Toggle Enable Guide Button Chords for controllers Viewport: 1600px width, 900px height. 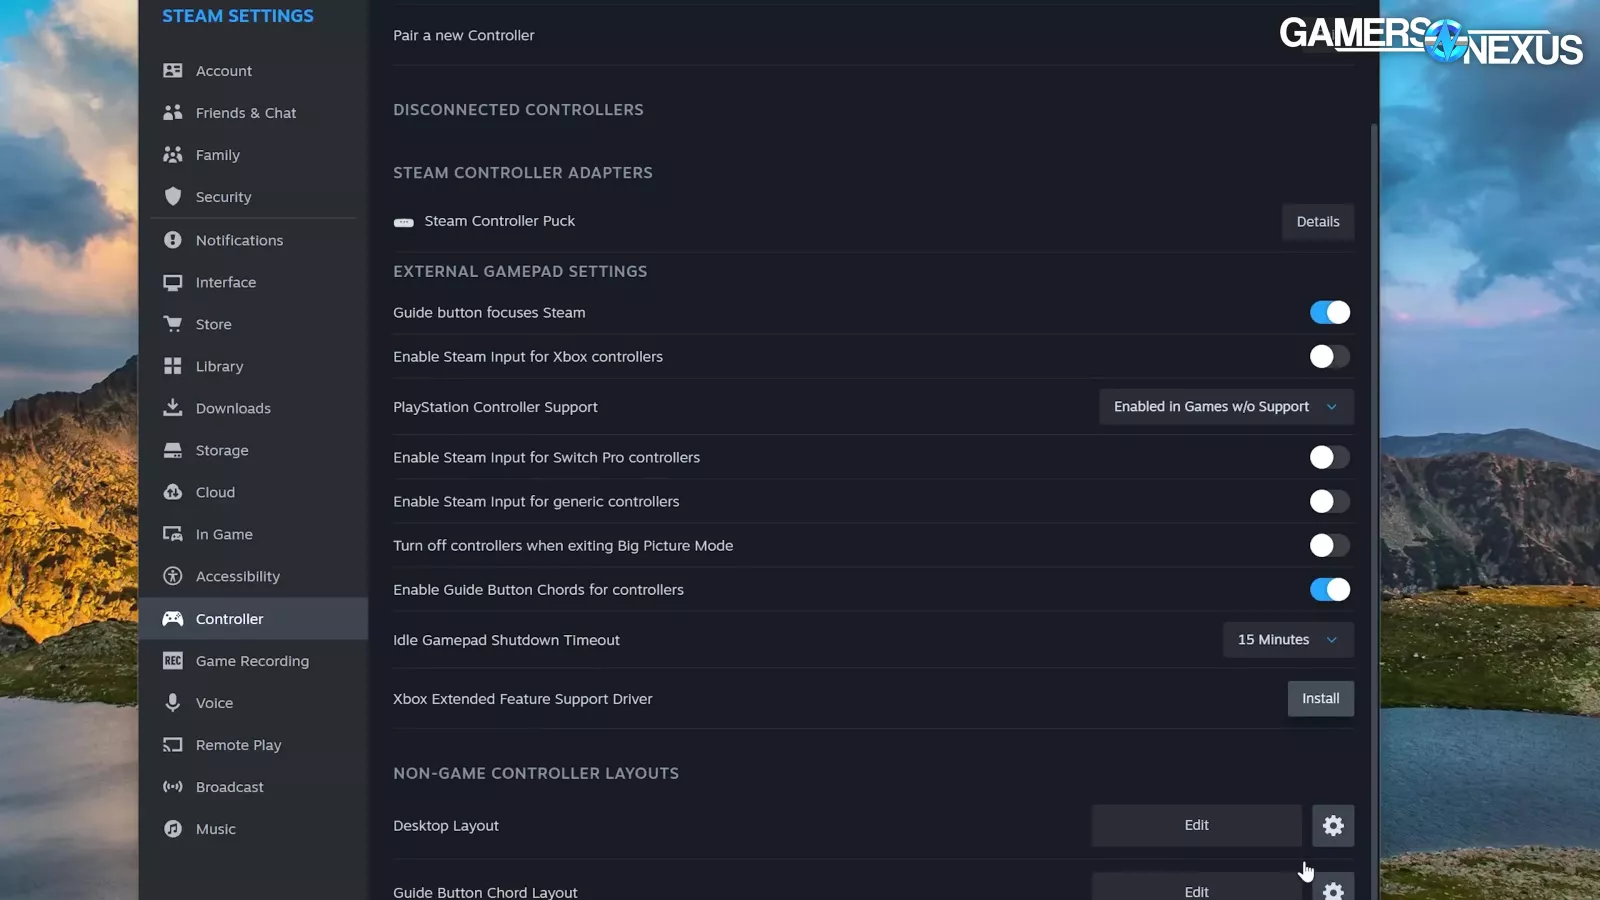(1330, 590)
